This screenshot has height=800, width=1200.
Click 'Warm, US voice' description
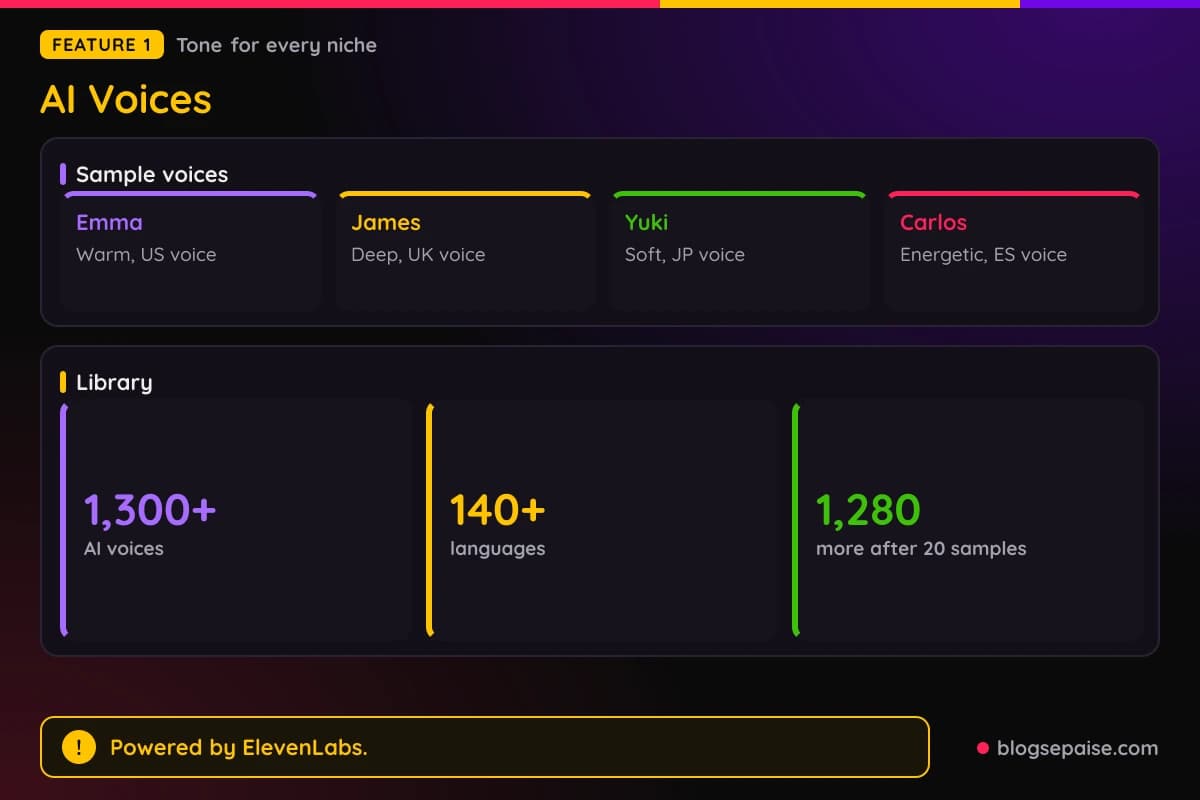tap(146, 255)
